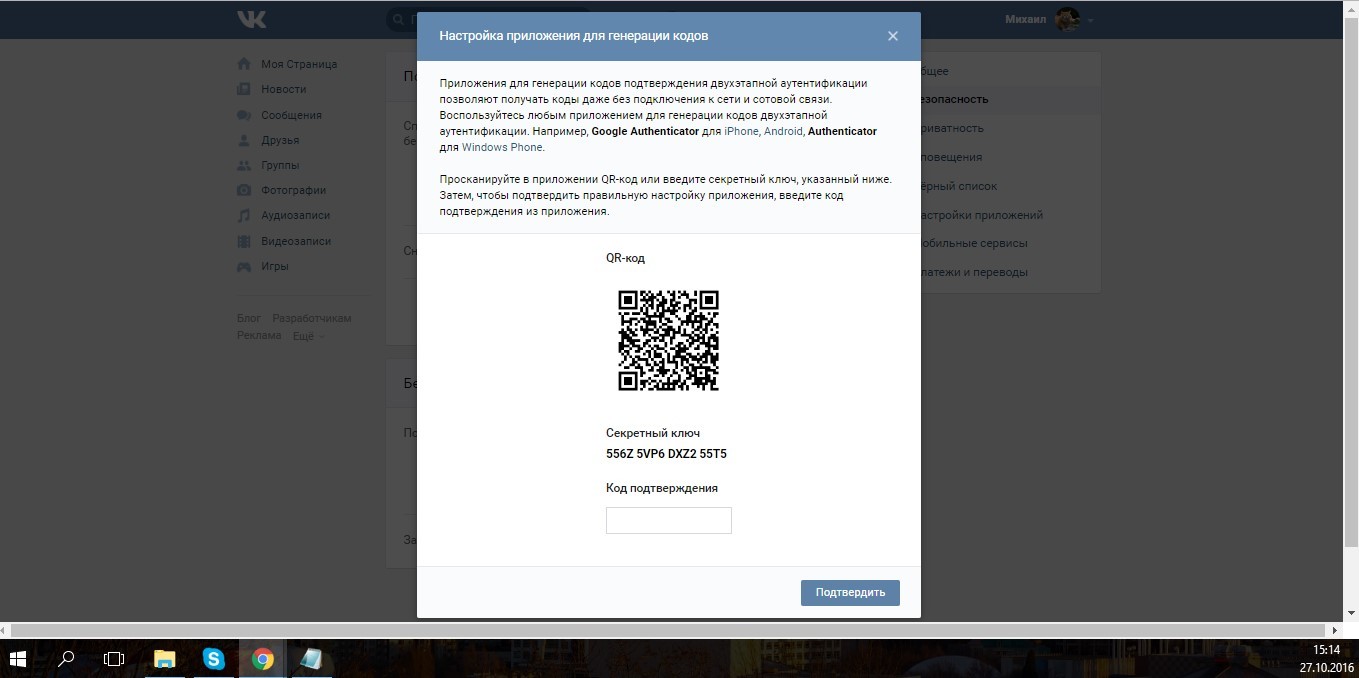
Task: Click the Windows Phone link
Action: [502, 147]
